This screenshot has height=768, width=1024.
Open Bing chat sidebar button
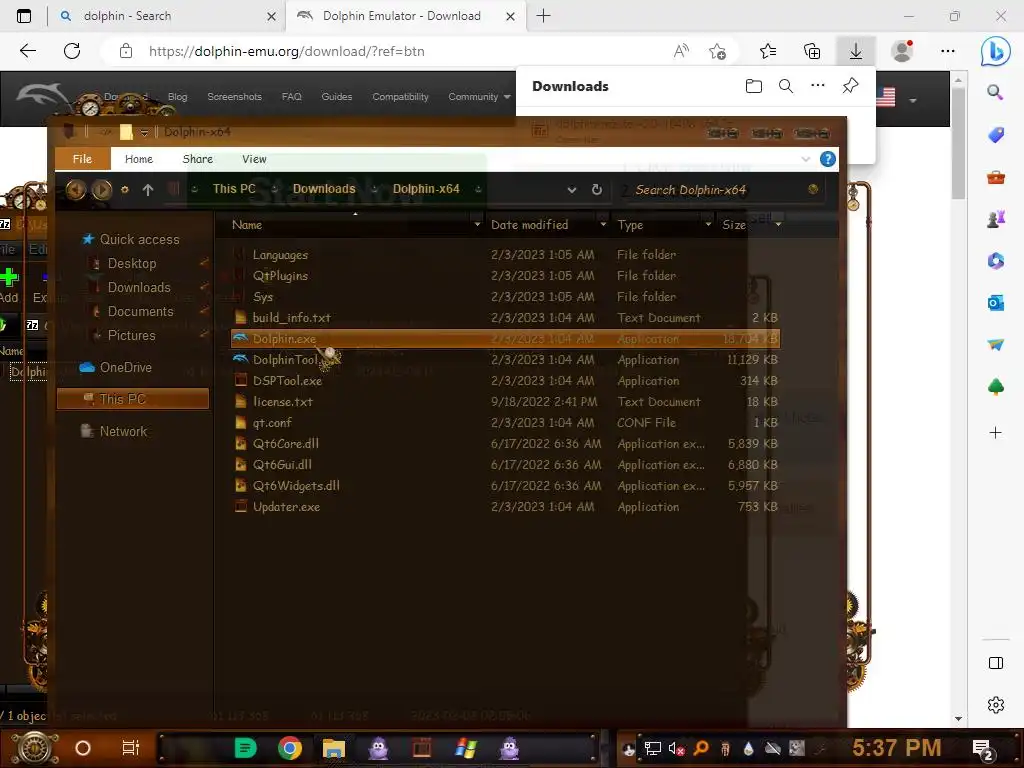point(995,51)
